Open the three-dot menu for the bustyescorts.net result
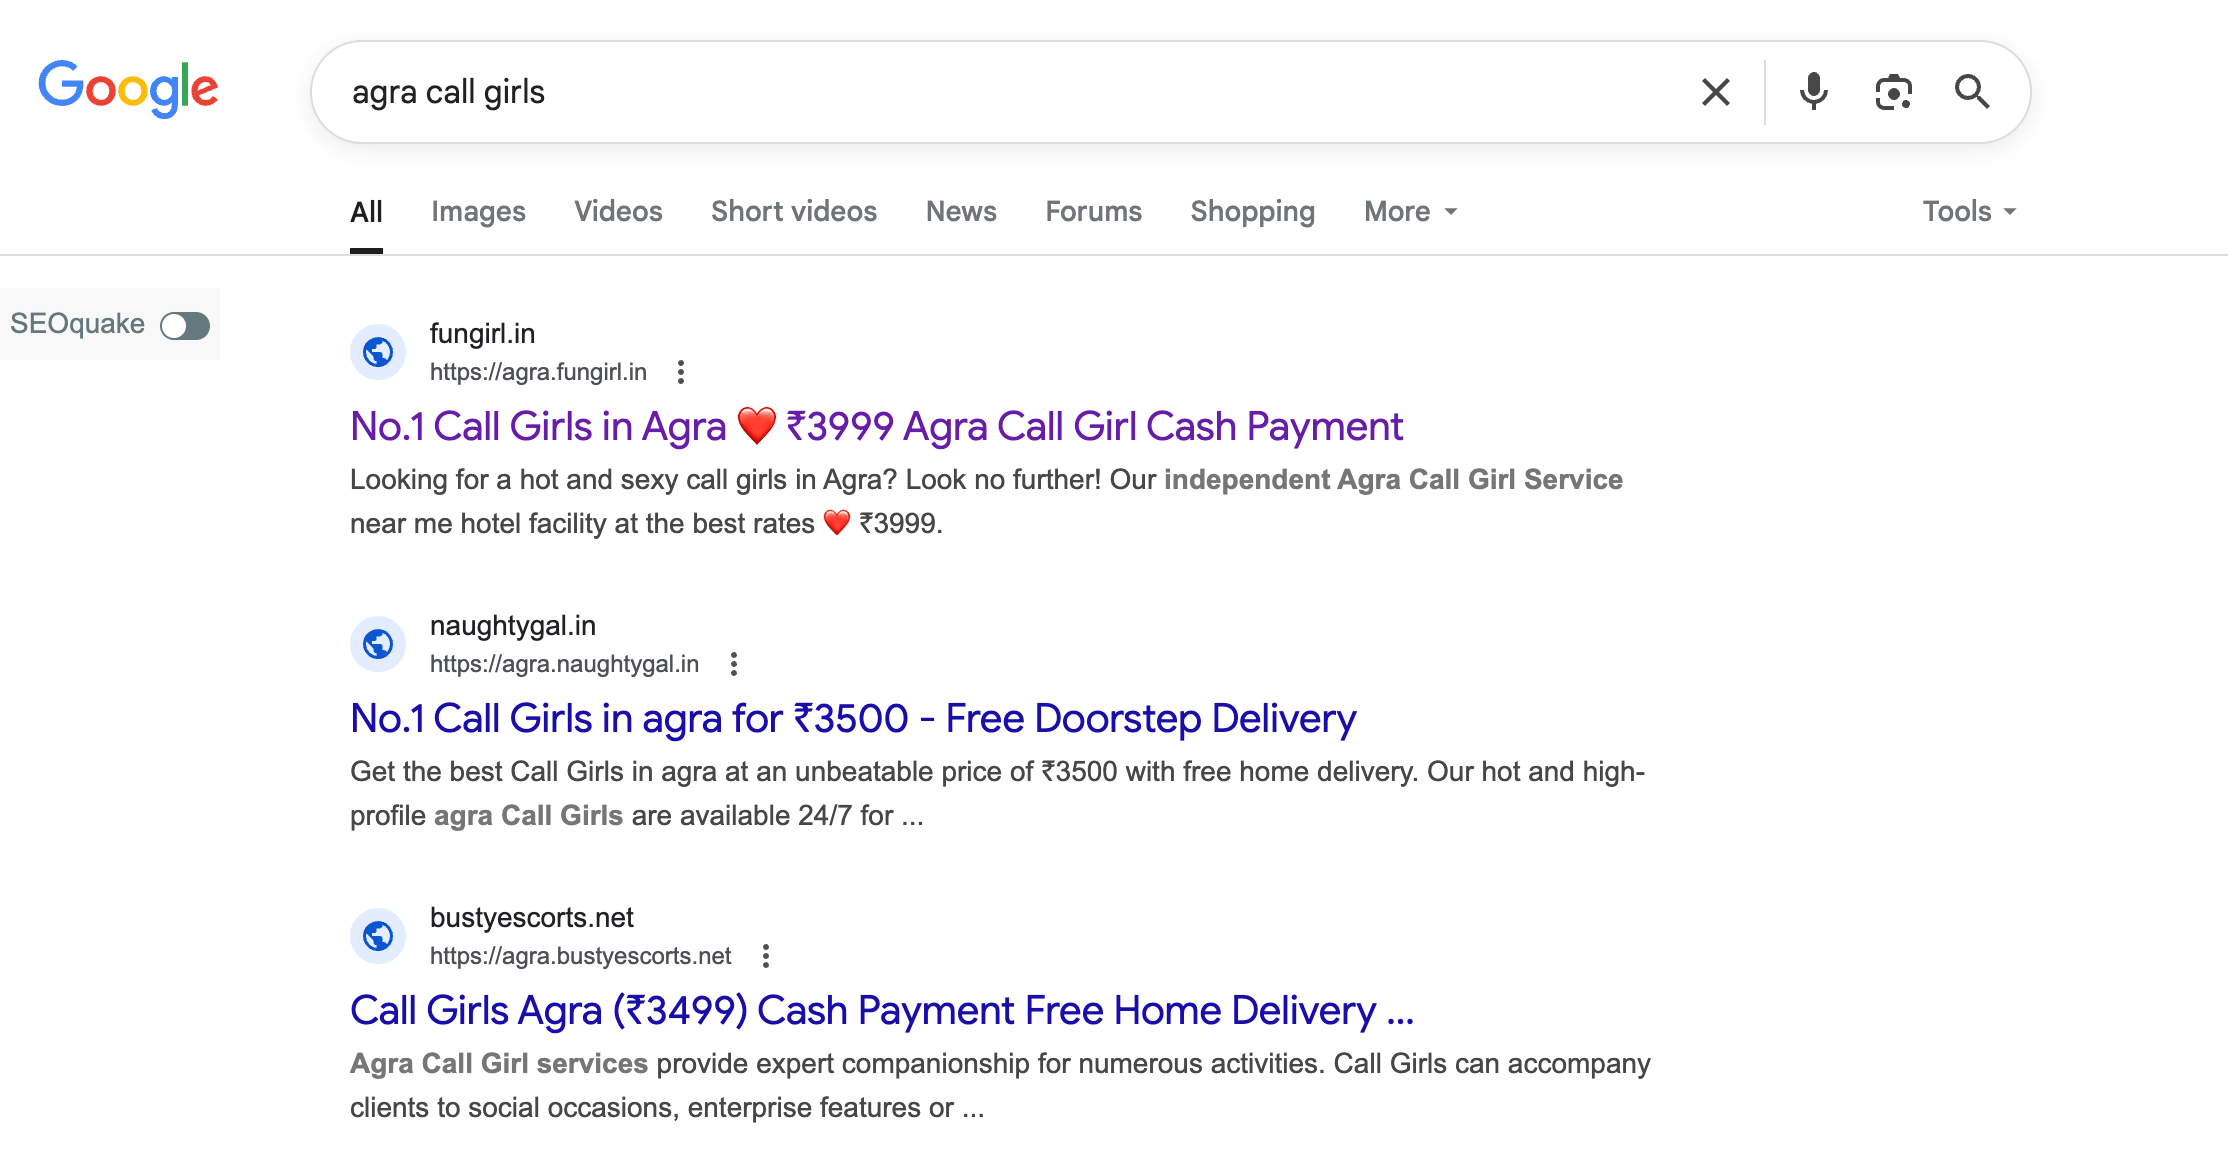2228x1172 pixels. [766, 955]
